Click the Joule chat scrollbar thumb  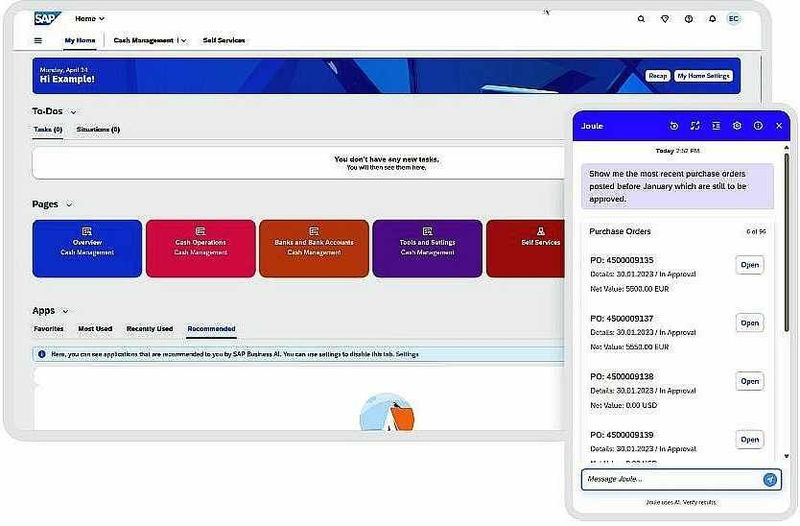click(x=786, y=242)
